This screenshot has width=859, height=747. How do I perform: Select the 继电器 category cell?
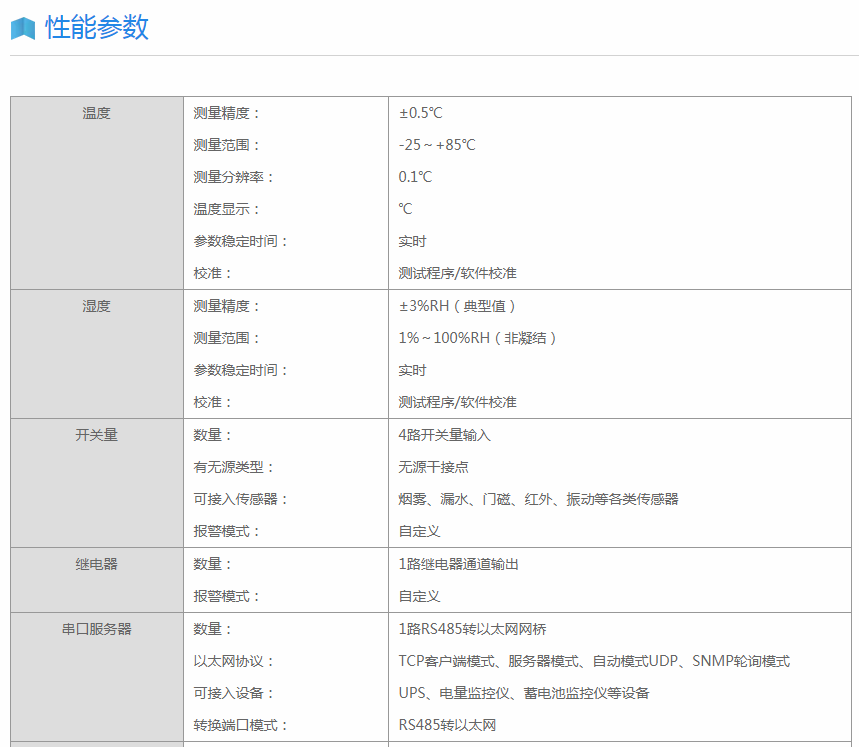coord(97,564)
